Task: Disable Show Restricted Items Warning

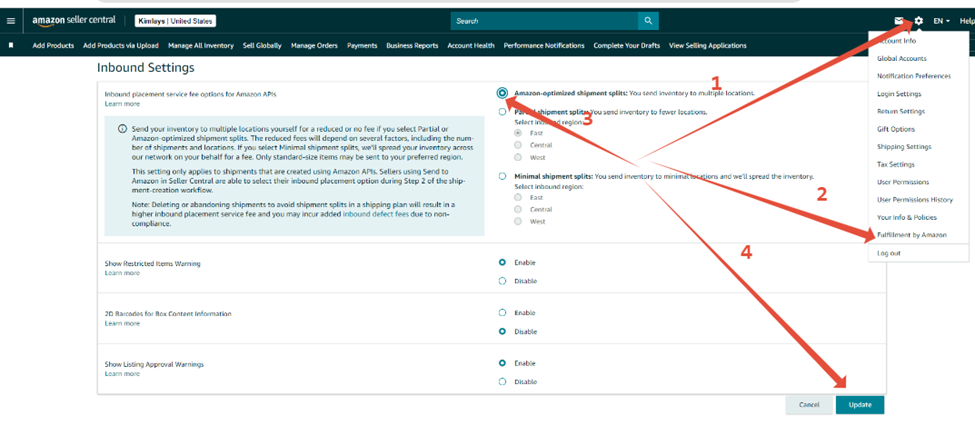Action: click(502, 281)
